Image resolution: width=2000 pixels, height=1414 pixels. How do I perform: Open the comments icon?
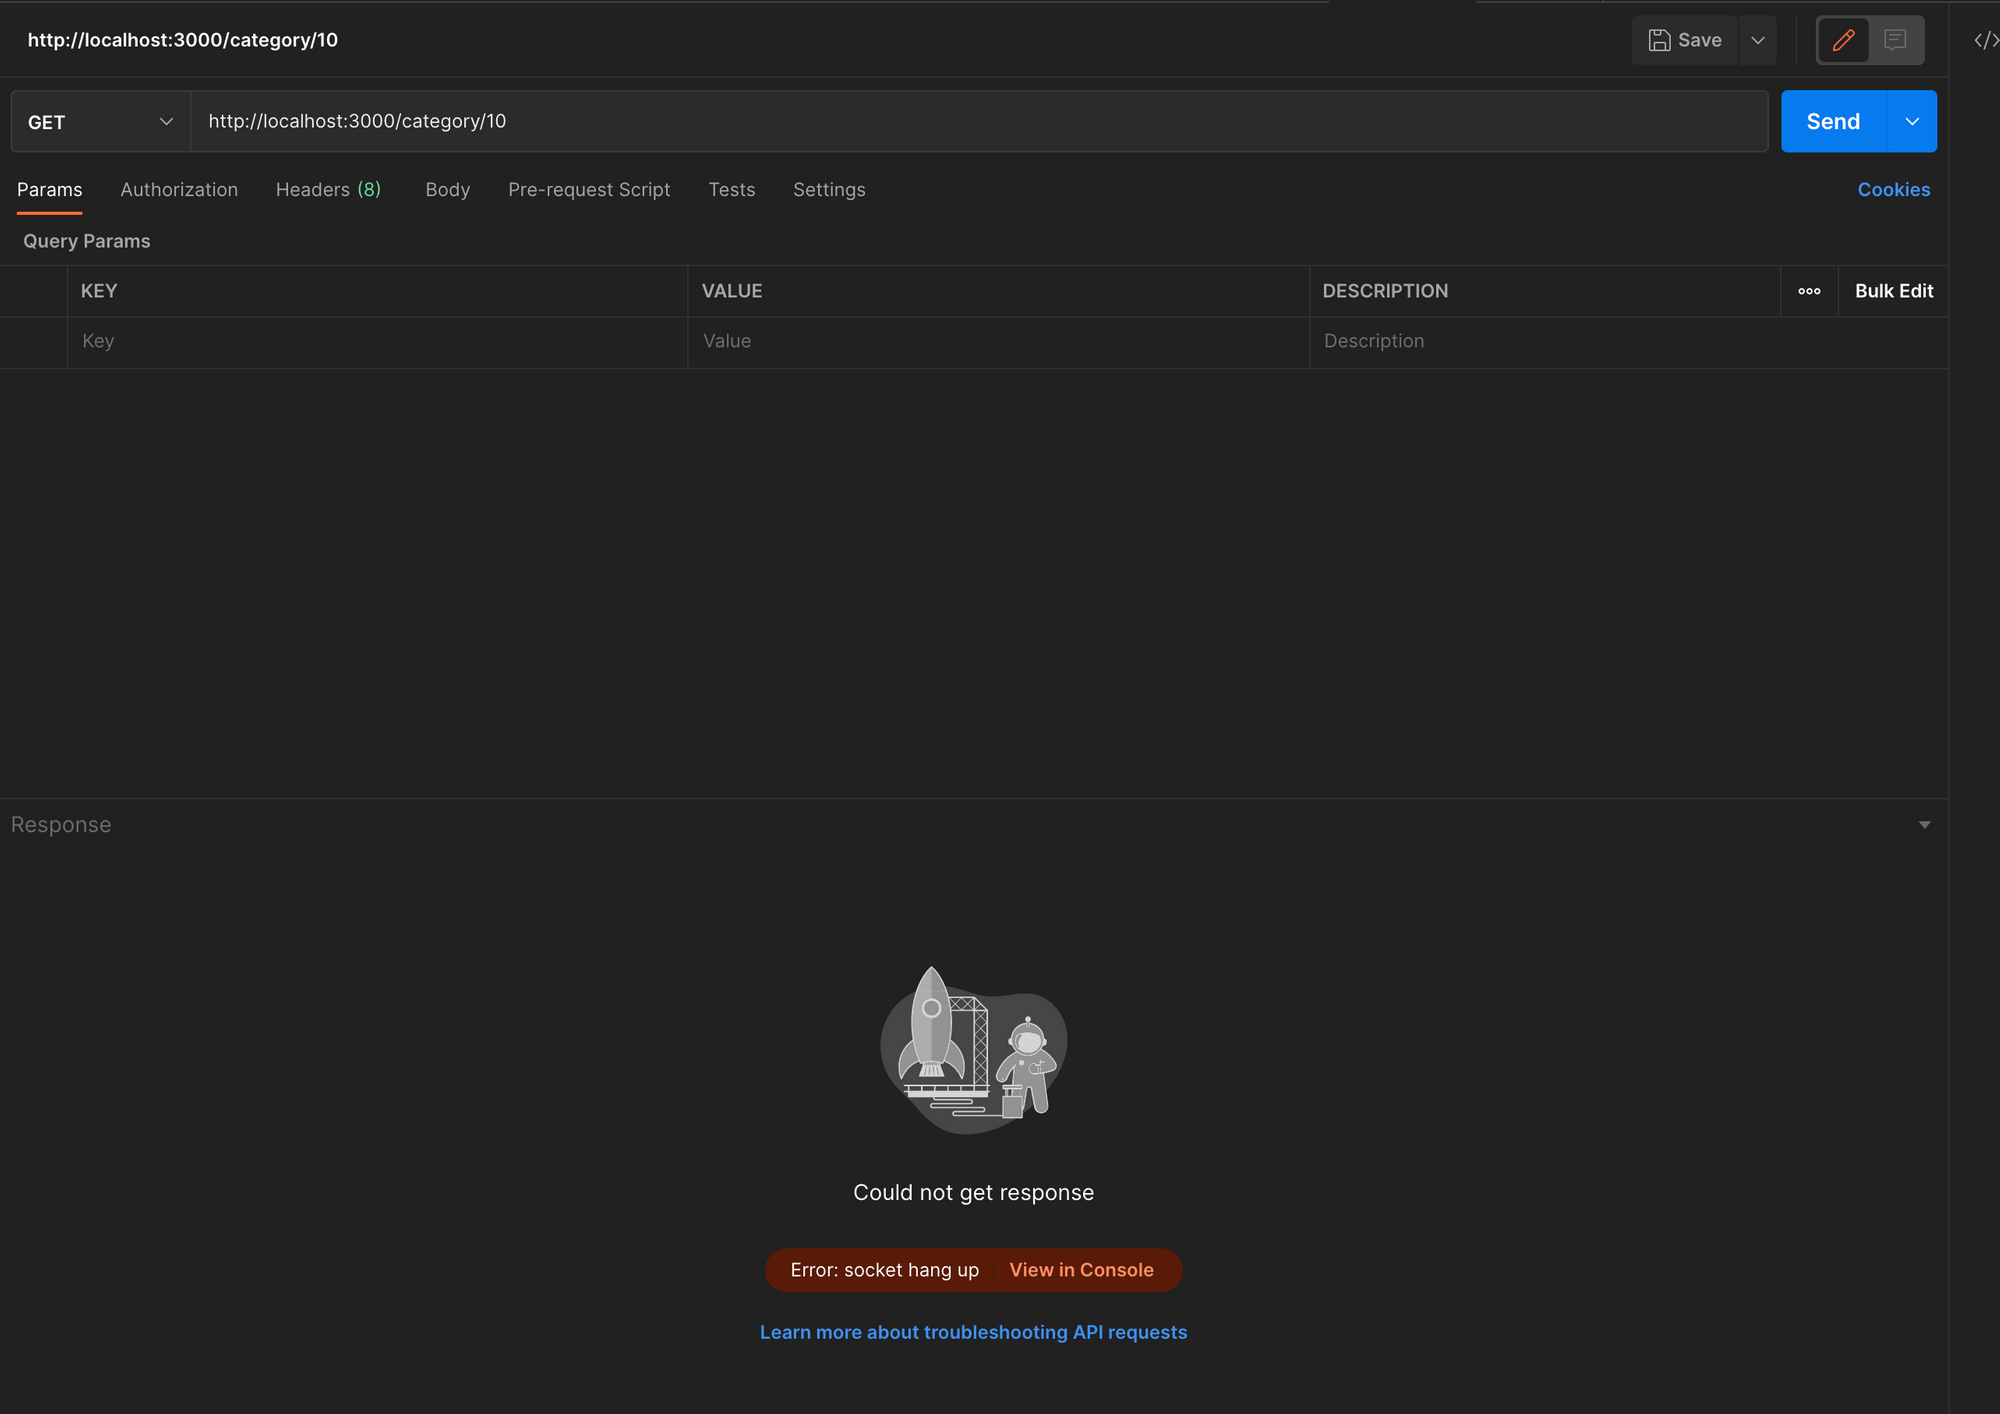tap(1894, 40)
